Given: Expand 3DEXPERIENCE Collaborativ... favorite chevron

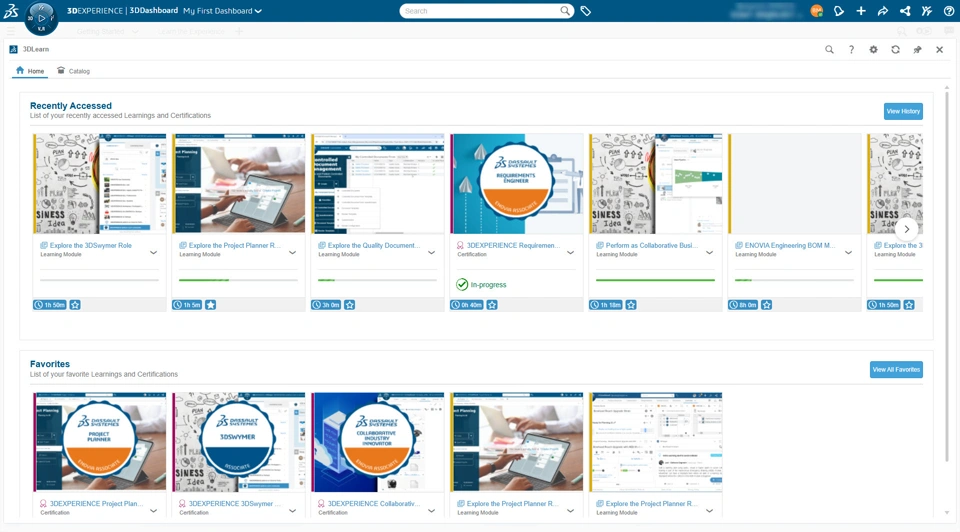Looking at the screenshot, I should (x=432, y=511).
